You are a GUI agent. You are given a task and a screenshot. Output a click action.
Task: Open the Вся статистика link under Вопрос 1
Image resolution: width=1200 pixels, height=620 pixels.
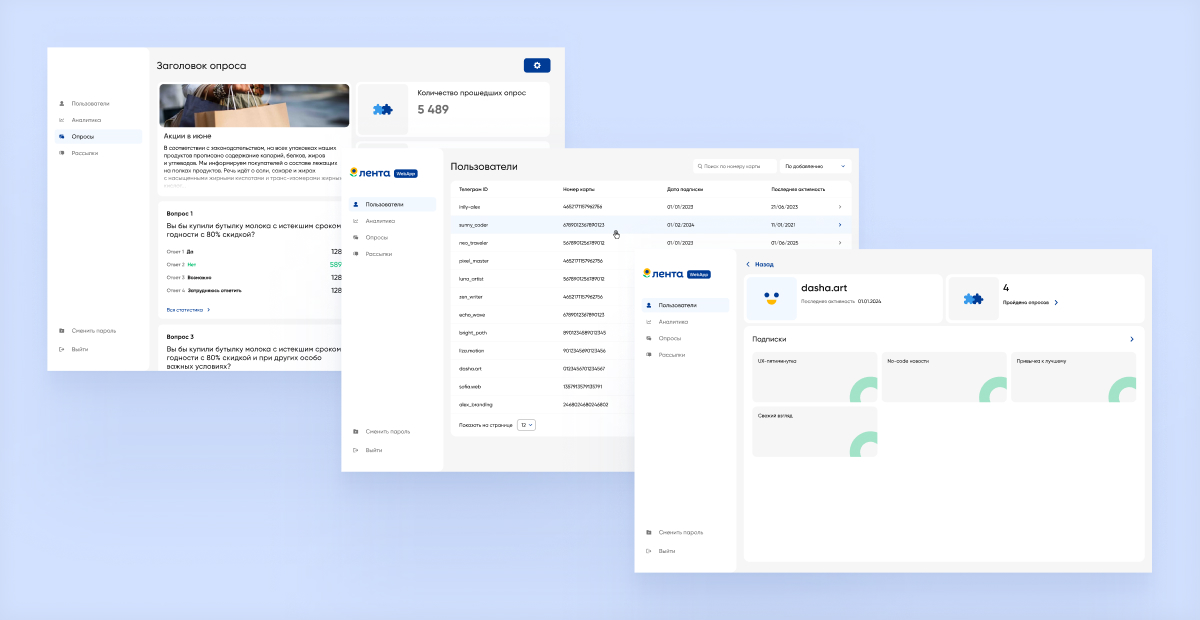click(x=188, y=311)
